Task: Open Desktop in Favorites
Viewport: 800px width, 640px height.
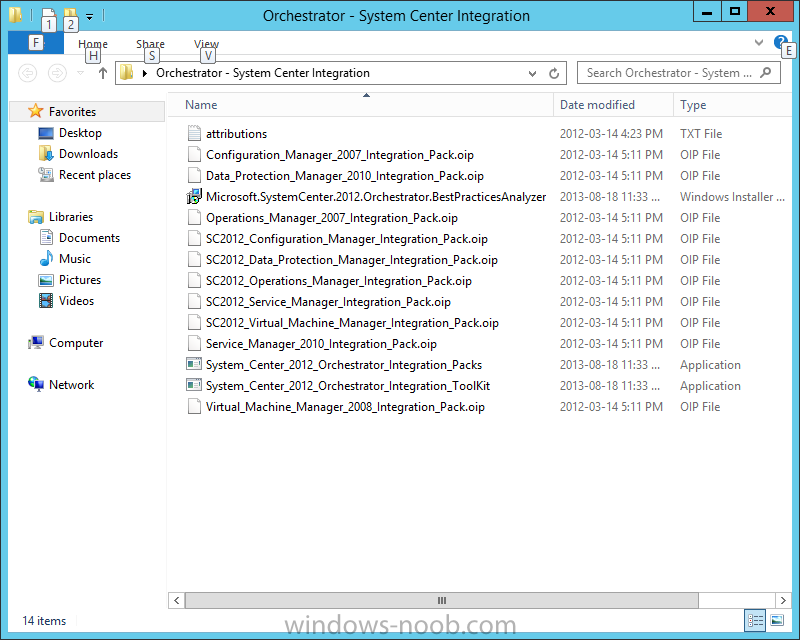Action: click(80, 133)
